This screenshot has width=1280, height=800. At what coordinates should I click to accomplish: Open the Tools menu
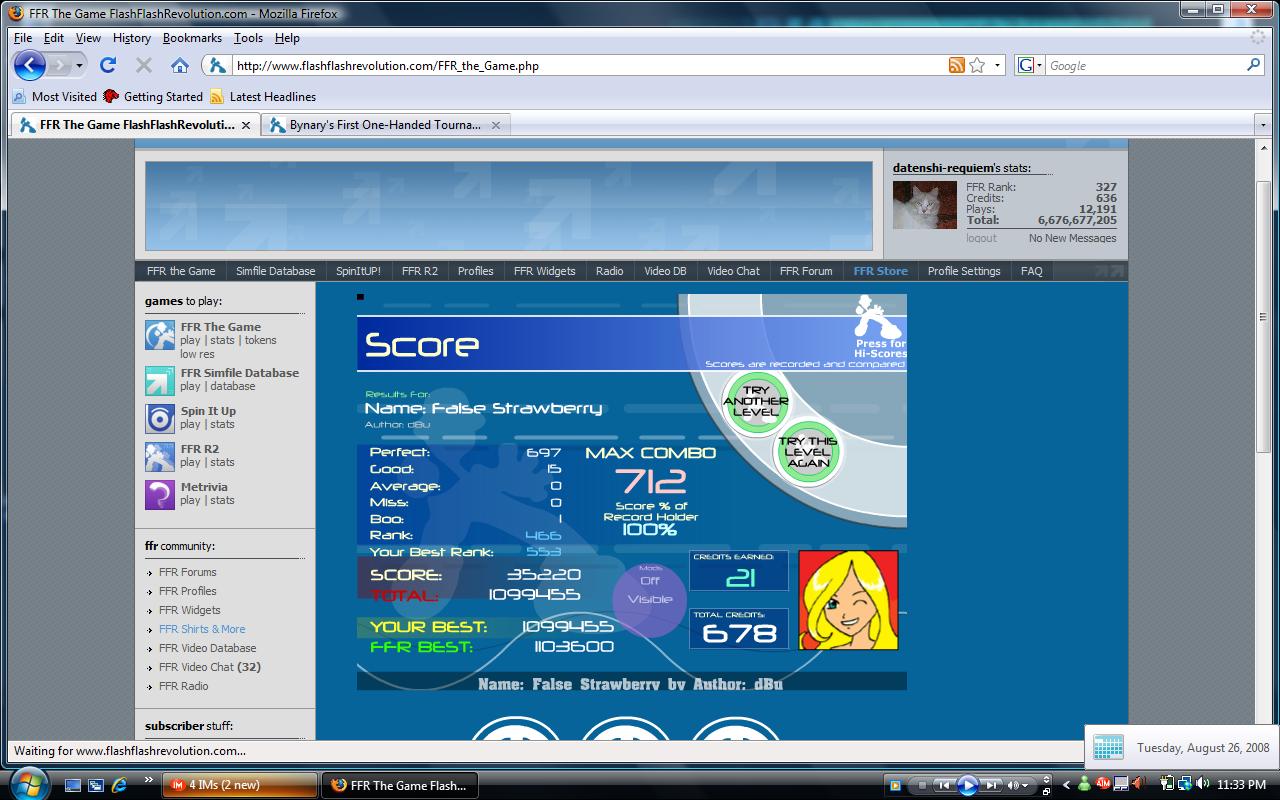pyautogui.click(x=248, y=38)
